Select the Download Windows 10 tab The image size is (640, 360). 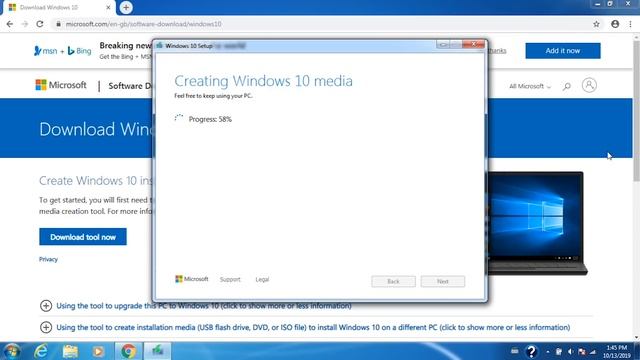click(x=59, y=7)
